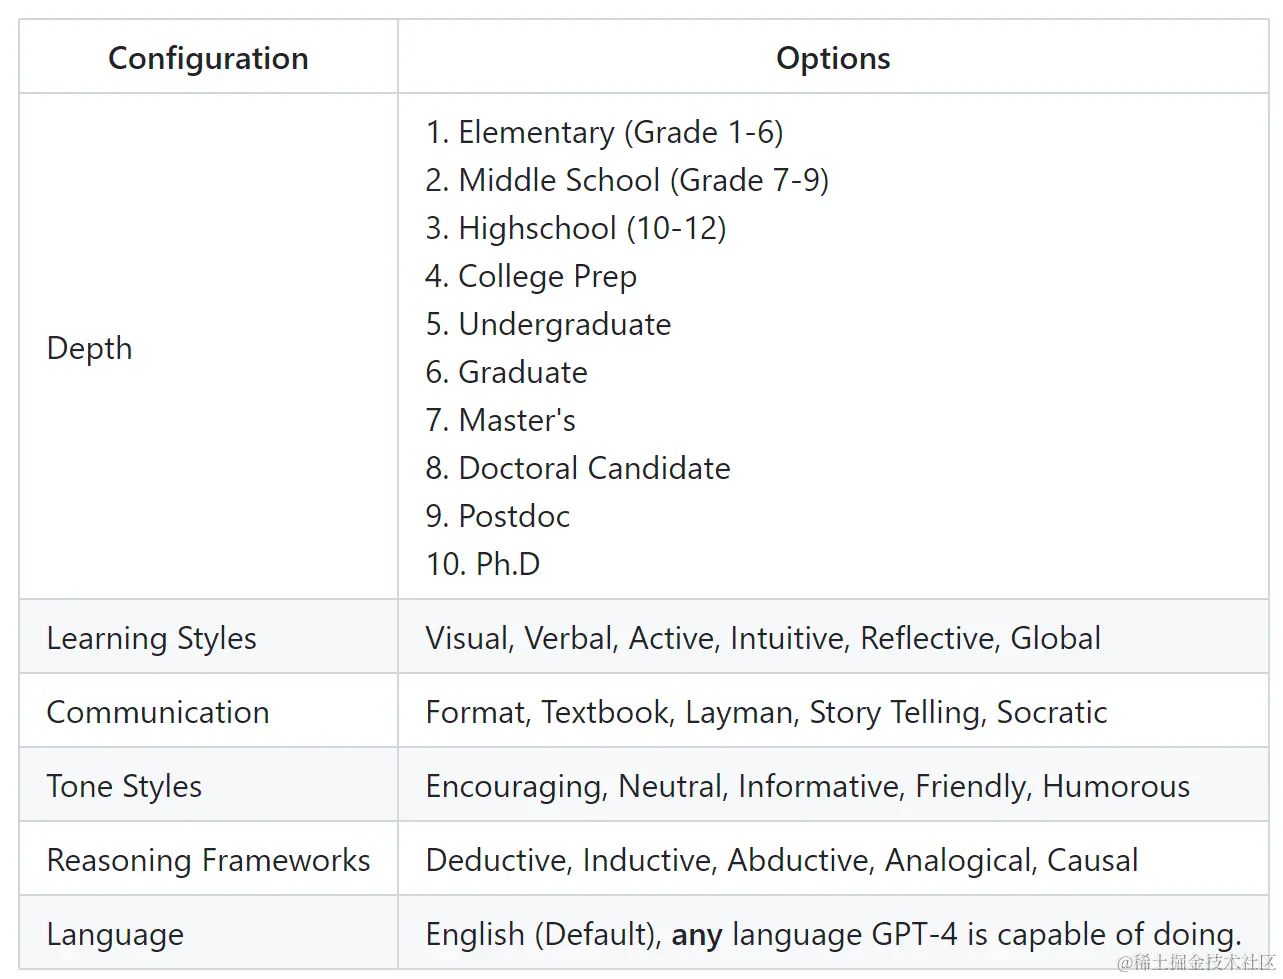This screenshot has height=979, width=1283.
Task: Click Doctoral Candidate in the list
Action: tap(578, 468)
